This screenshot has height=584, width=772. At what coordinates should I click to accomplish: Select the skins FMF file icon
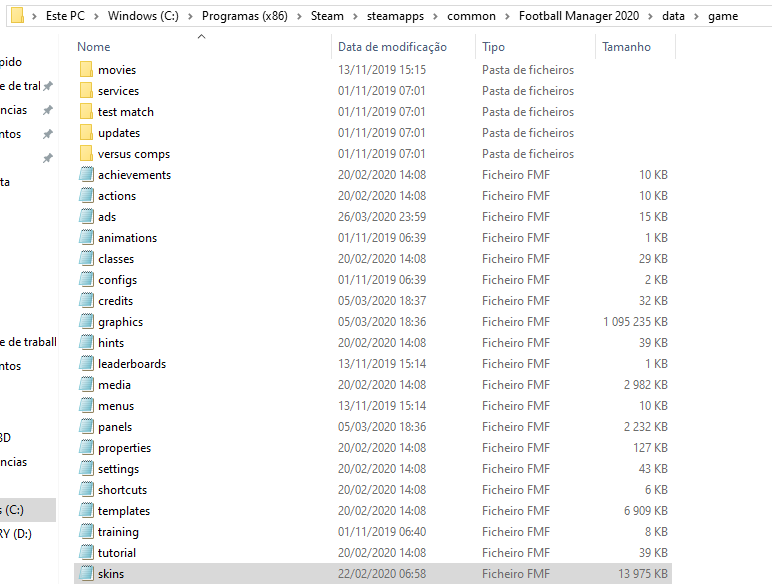tap(86, 574)
